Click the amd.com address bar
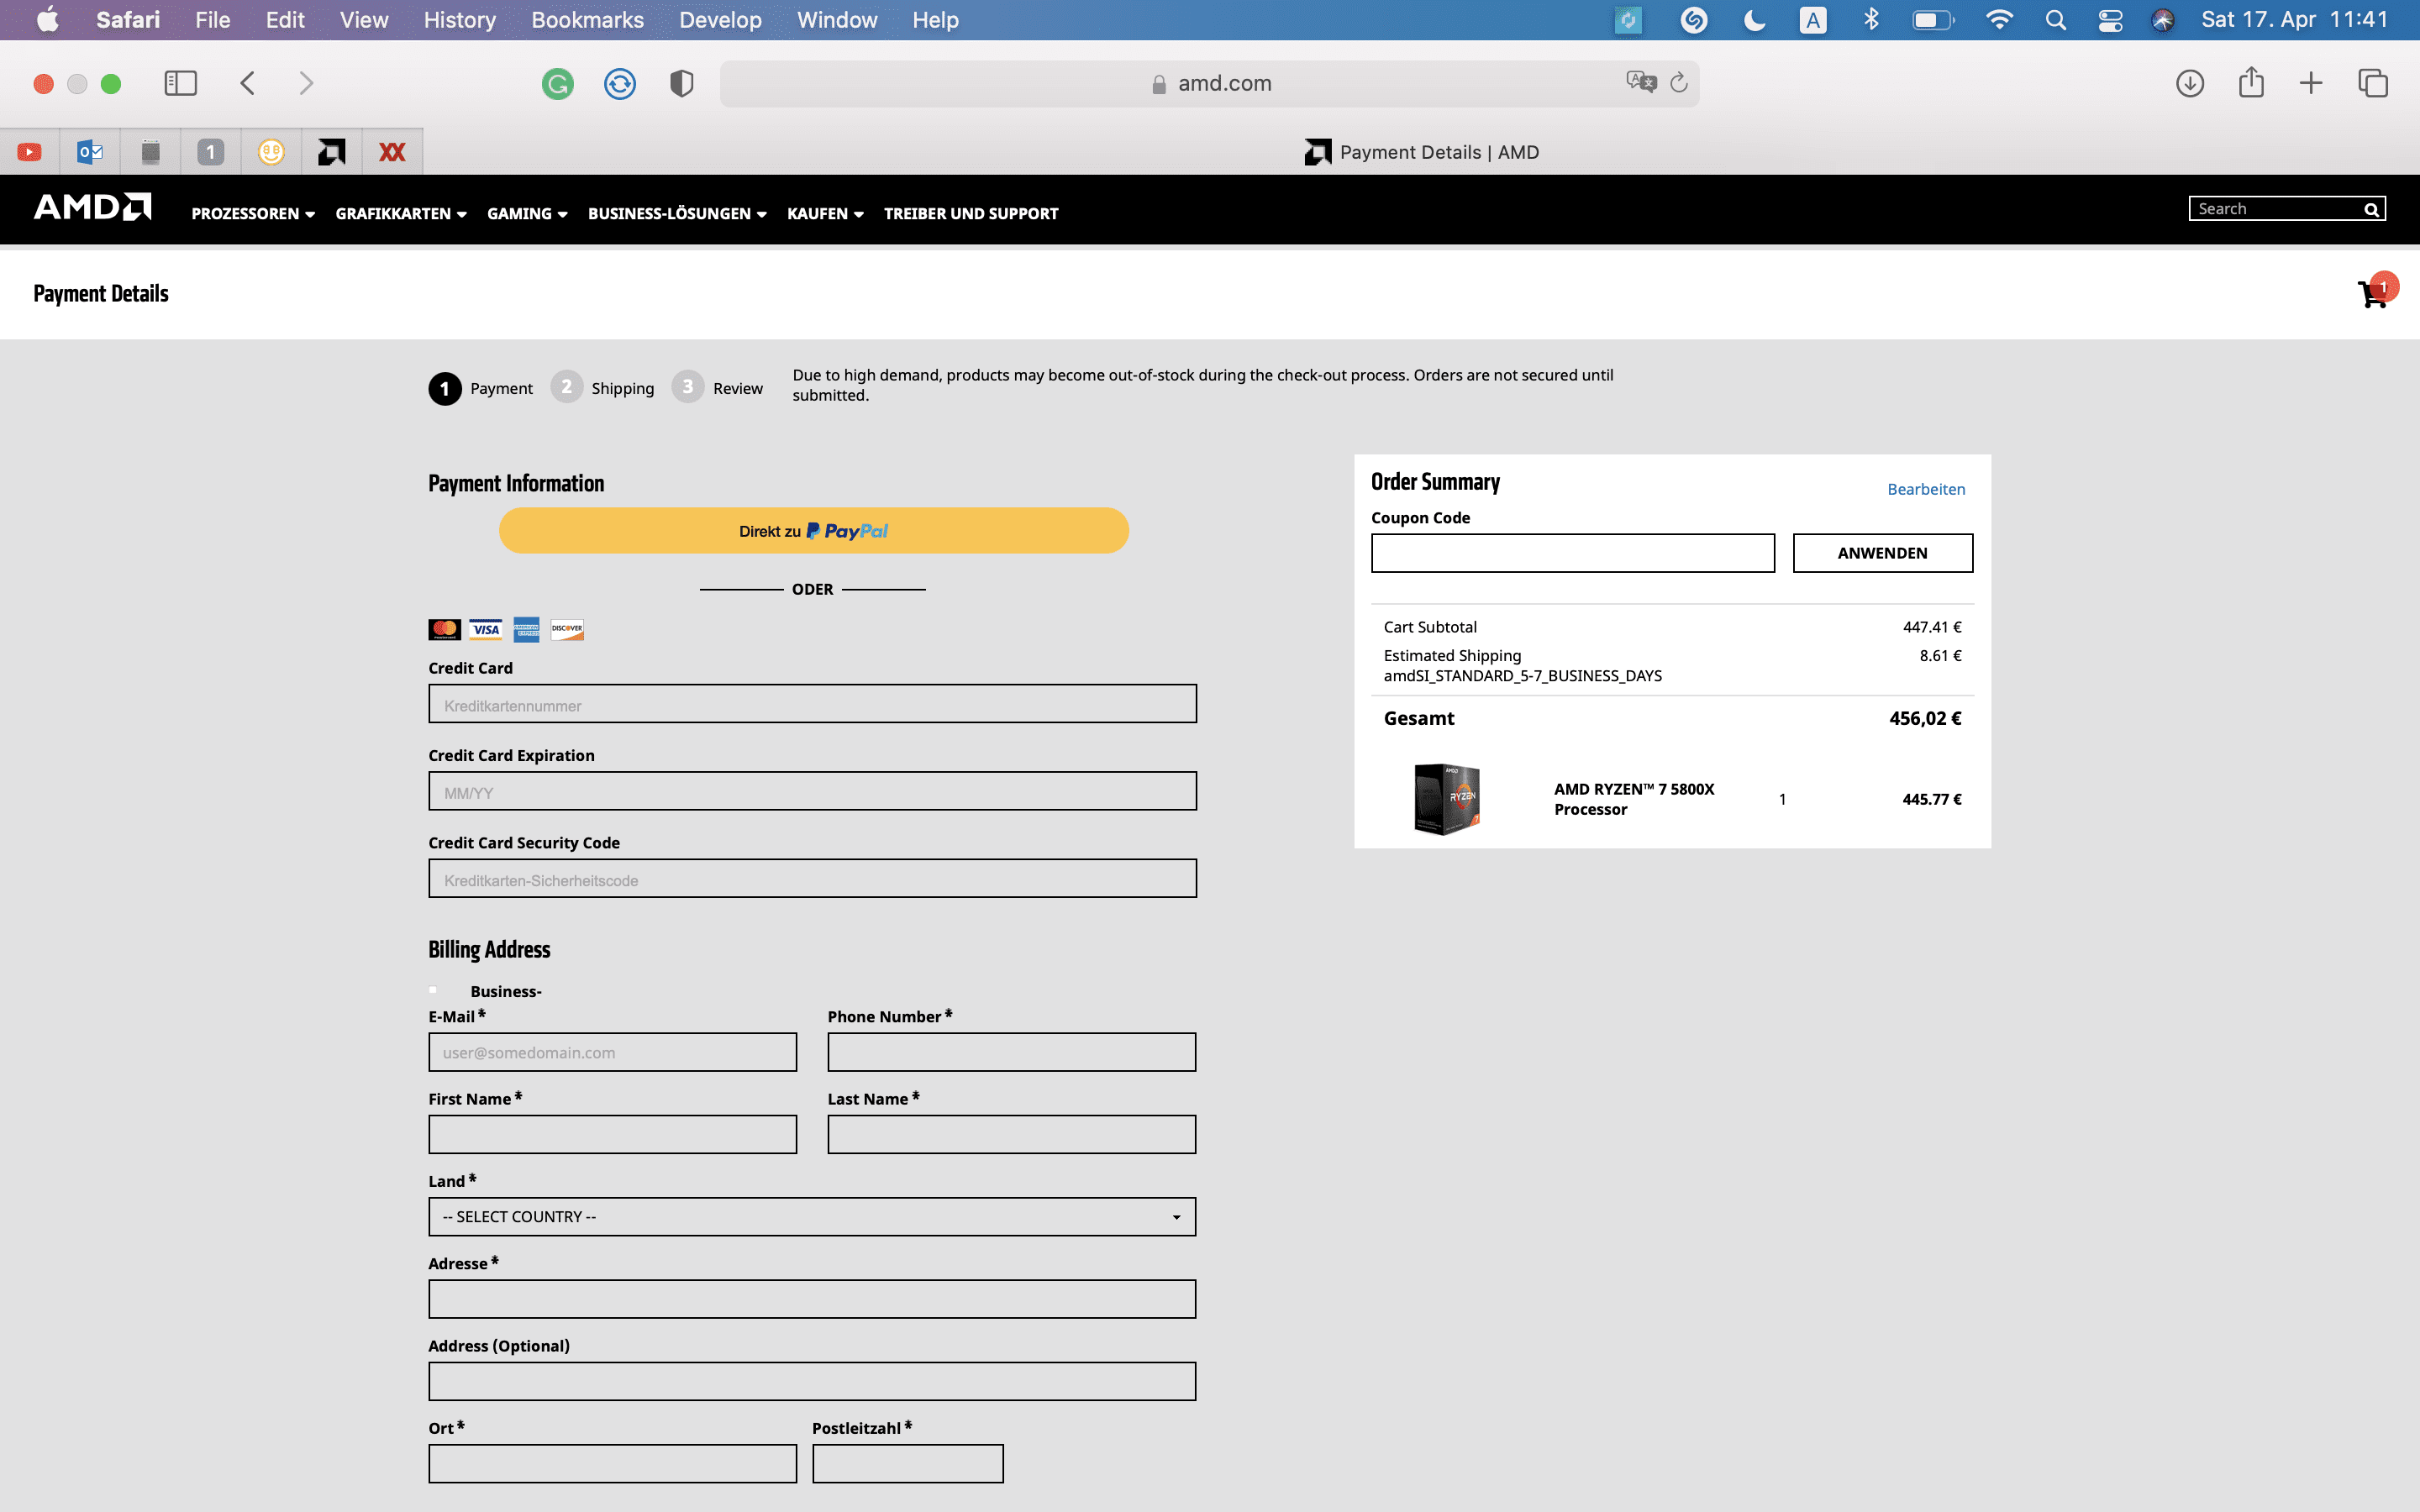Viewport: 2420px width, 1512px height. [1209, 83]
